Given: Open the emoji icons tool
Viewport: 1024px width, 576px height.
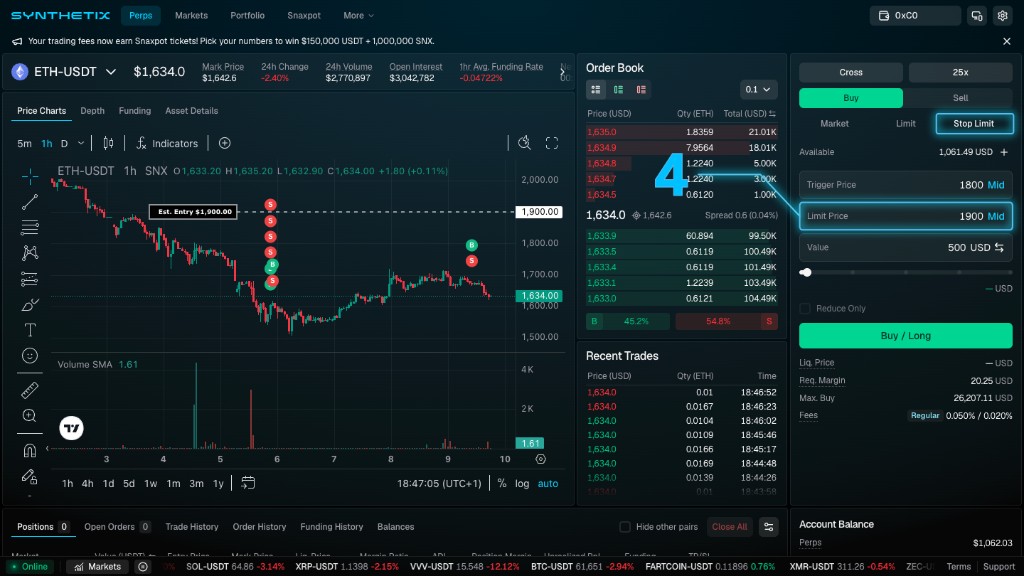Looking at the screenshot, I should 29,355.
